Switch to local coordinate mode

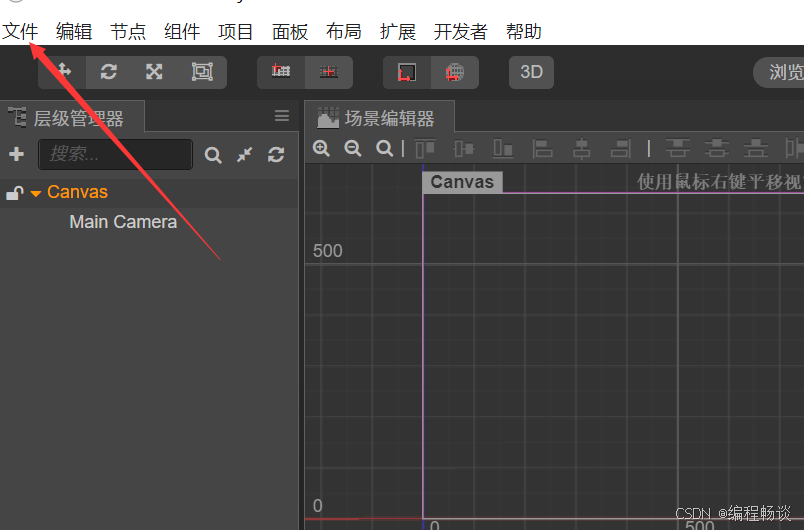(x=407, y=72)
